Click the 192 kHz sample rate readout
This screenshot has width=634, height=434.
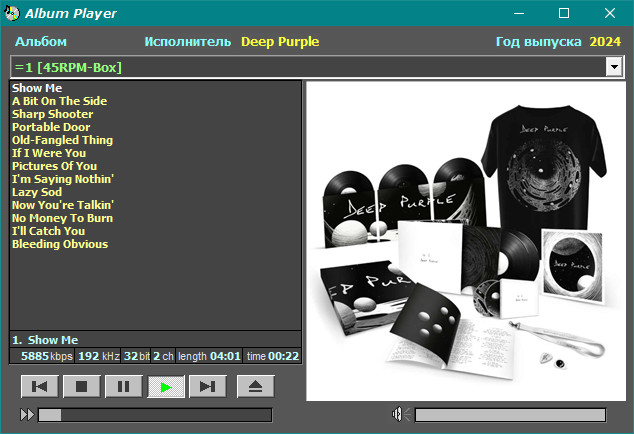click(x=99, y=356)
